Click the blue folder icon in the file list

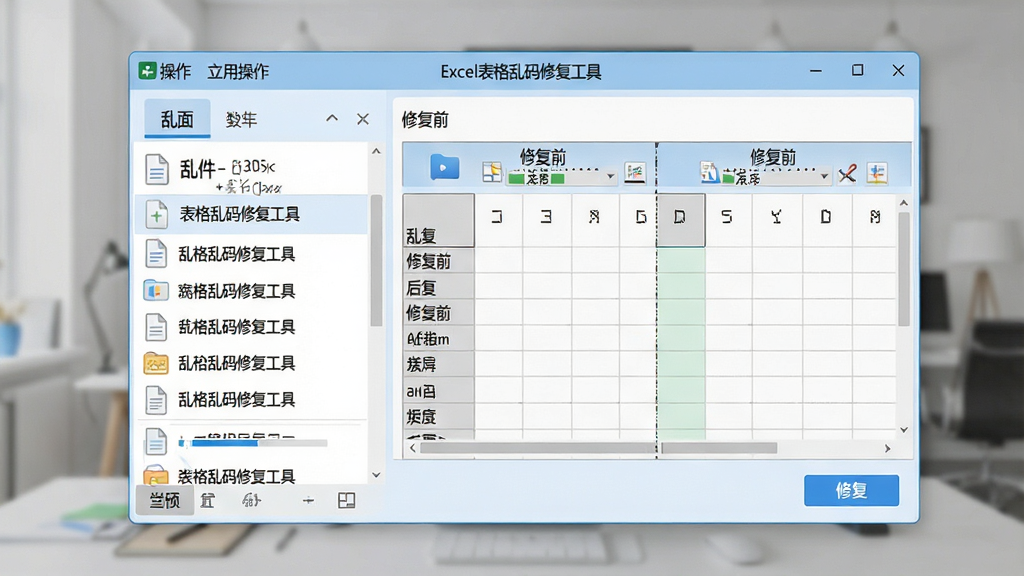[156, 290]
